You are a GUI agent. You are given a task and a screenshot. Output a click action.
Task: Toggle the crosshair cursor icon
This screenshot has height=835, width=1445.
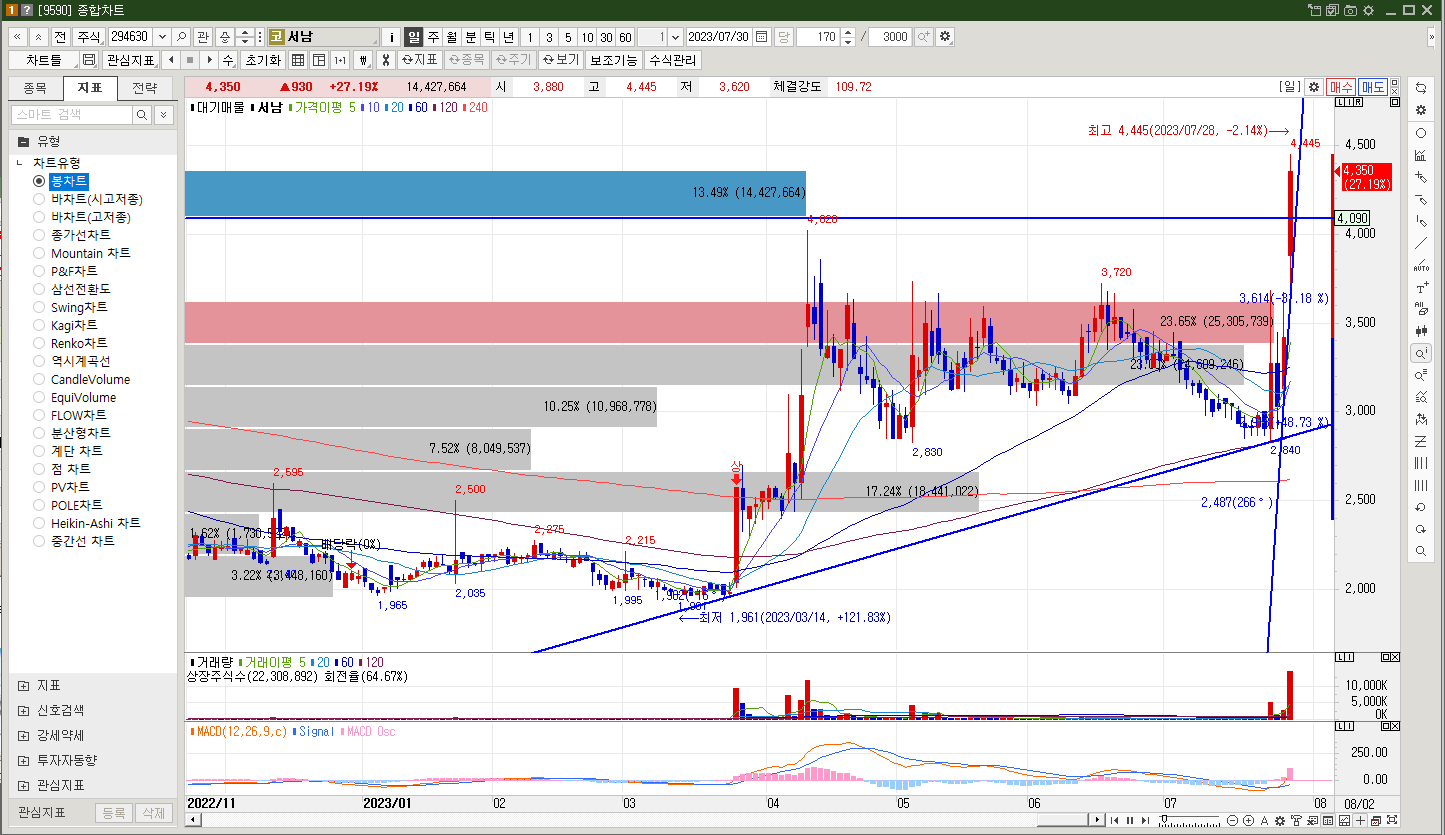click(1360, 821)
